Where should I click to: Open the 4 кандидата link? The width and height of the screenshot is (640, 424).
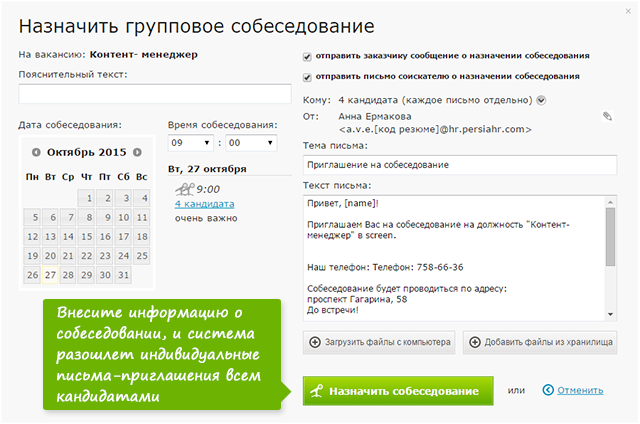tap(198, 203)
